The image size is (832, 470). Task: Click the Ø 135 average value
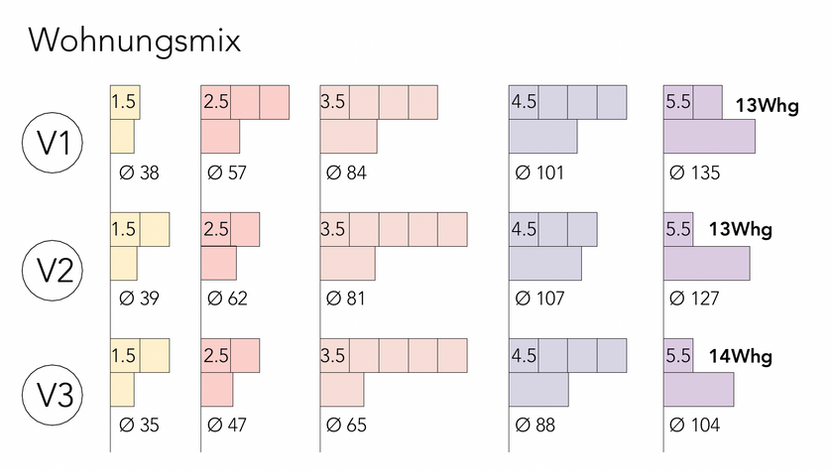coord(695,173)
